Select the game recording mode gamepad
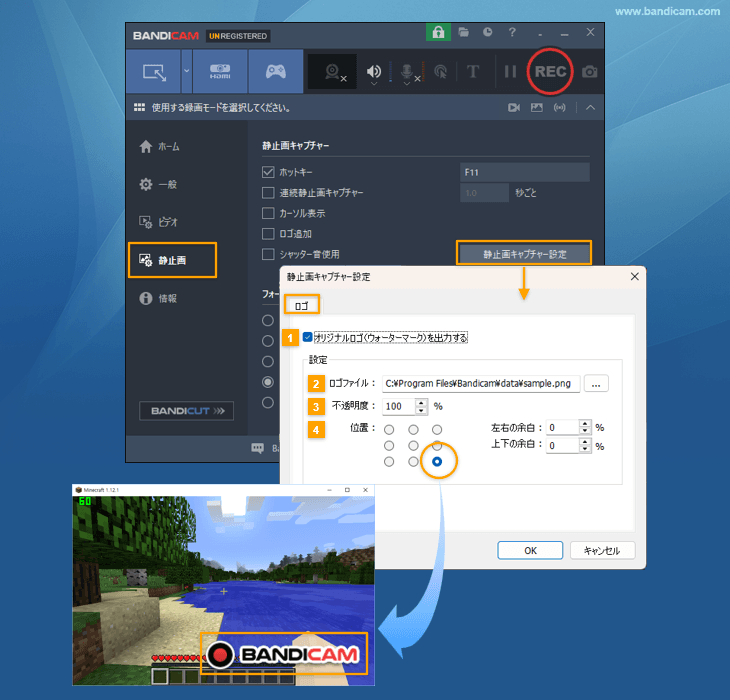This screenshot has width=730, height=700. [x=276, y=72]
